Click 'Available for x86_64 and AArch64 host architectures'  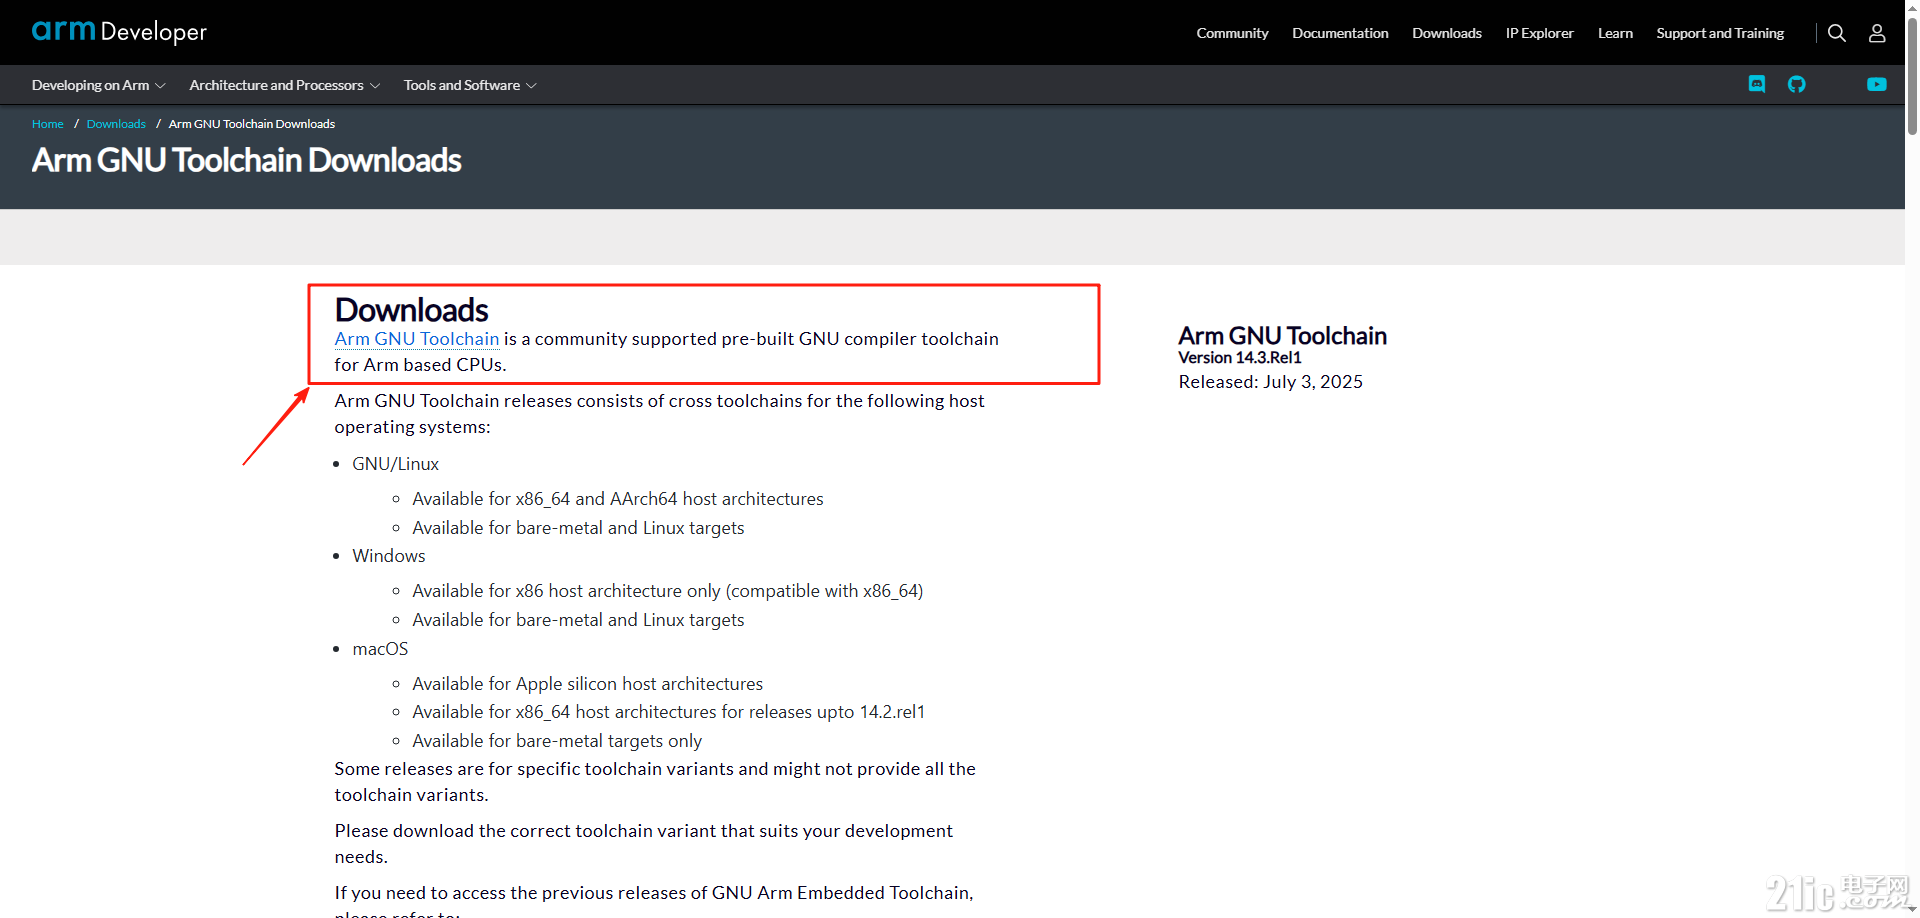[x=618, y=499]
